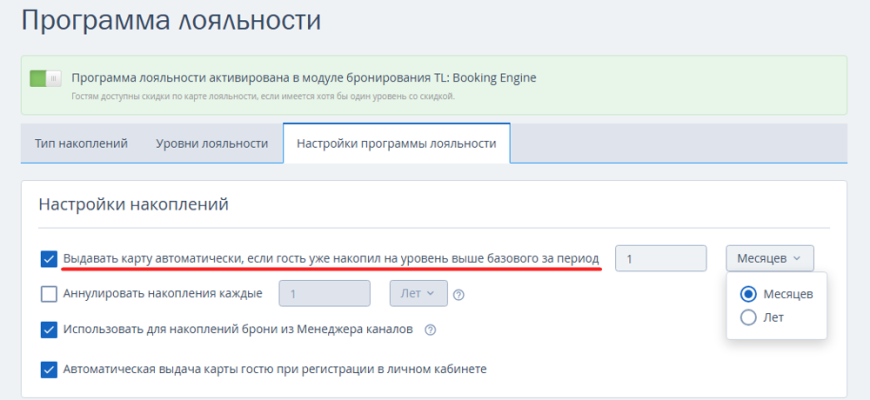Screen dimensions: 870x400
Task: Uncheck 'Выдавать карту автоматически' checkbox
Action: (x=49, y=259)
